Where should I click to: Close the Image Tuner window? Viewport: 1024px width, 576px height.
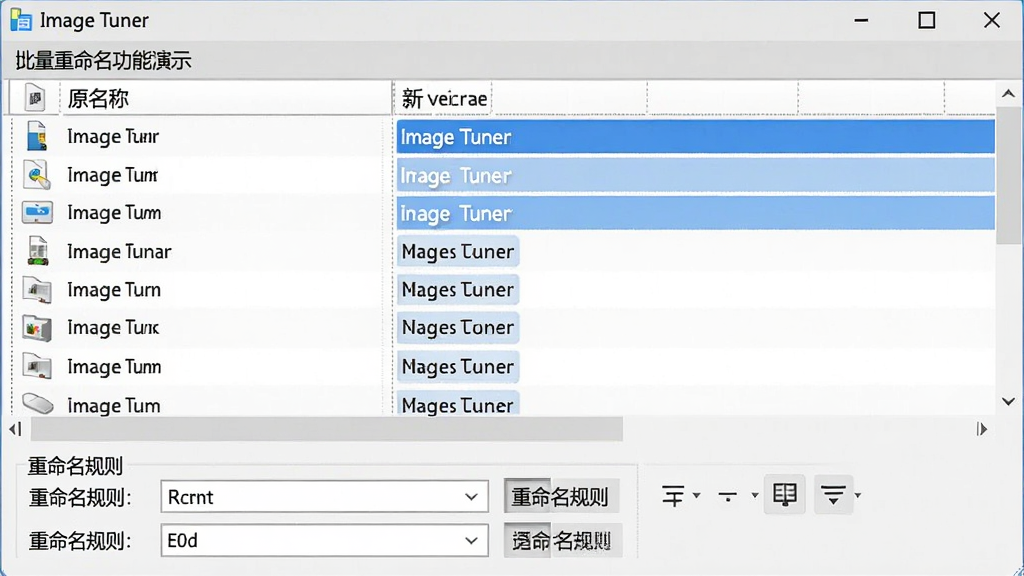pos(992,20)
